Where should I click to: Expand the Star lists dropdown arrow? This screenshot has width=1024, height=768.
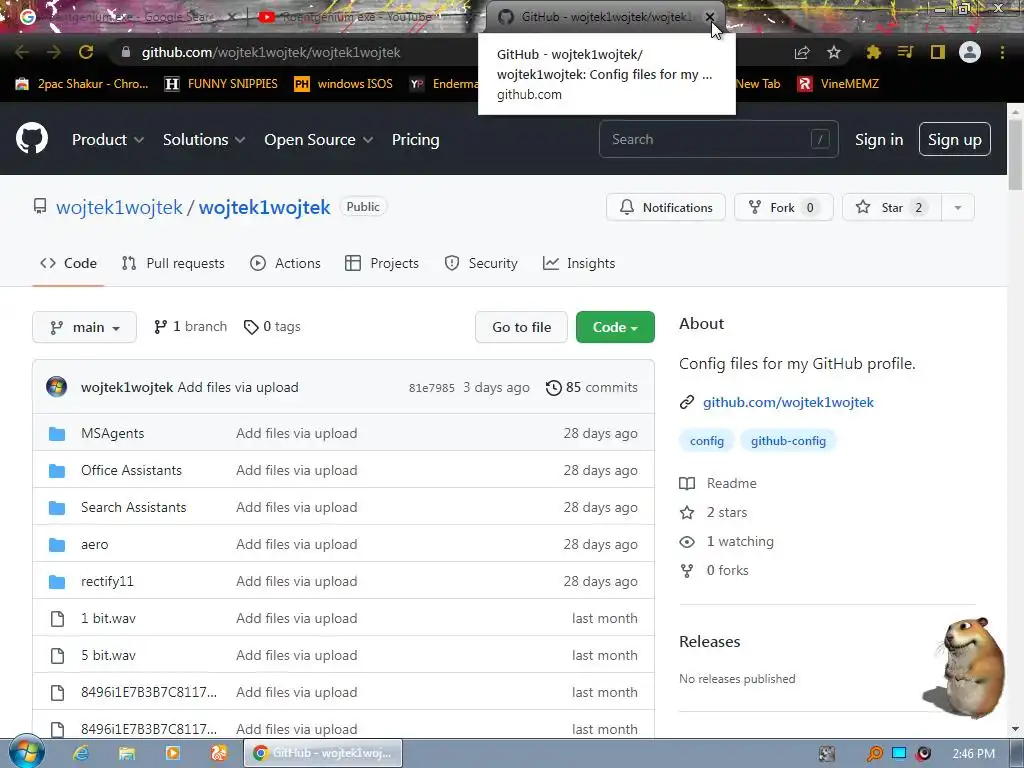[958, 208]
